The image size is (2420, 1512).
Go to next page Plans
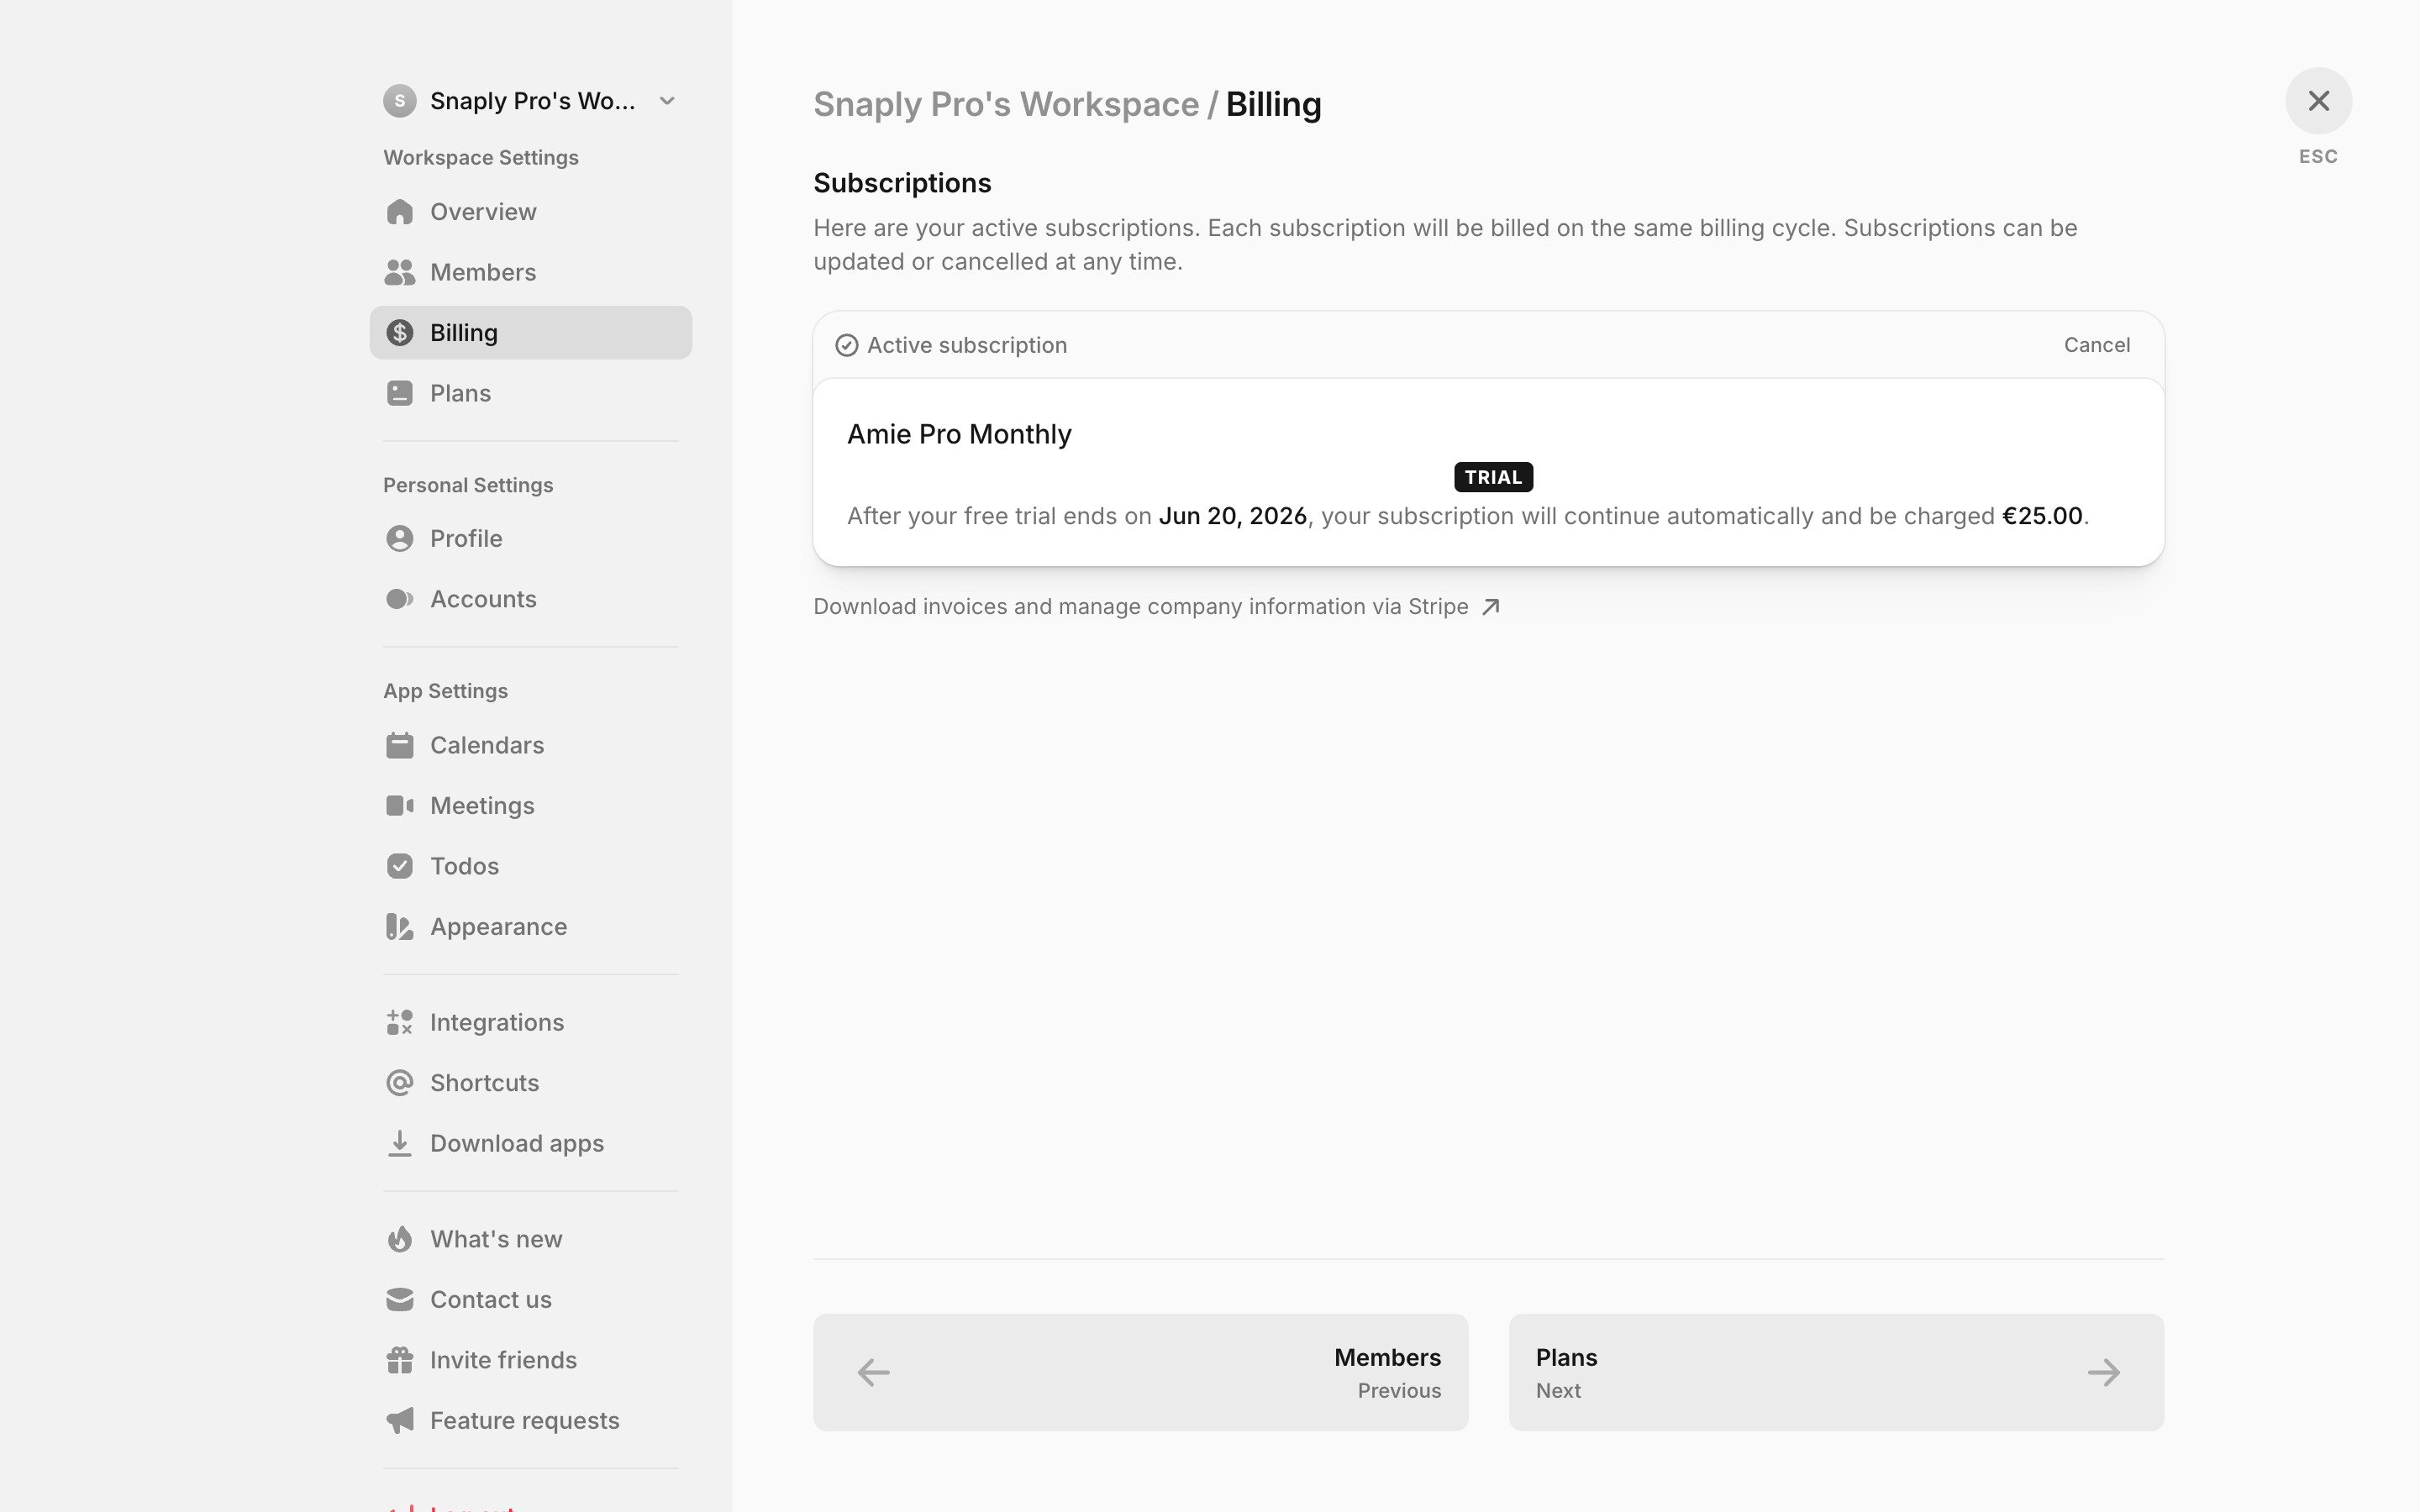tap(1836, 1372)
